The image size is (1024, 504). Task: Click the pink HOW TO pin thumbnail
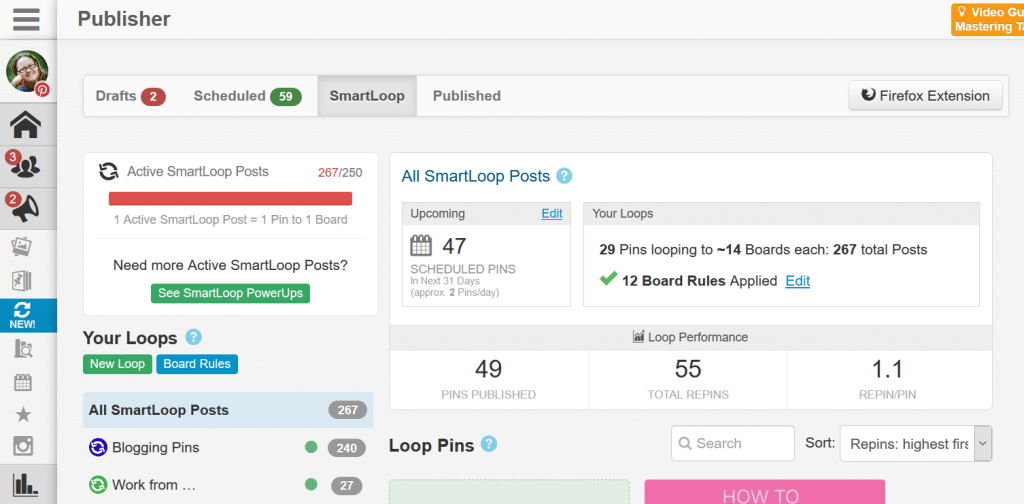(765, 492)
